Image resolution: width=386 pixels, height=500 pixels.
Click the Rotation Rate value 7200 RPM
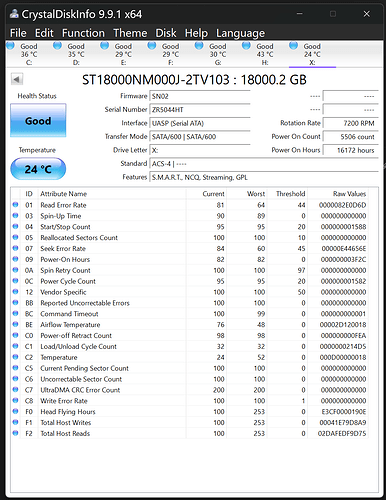(351, 123)
